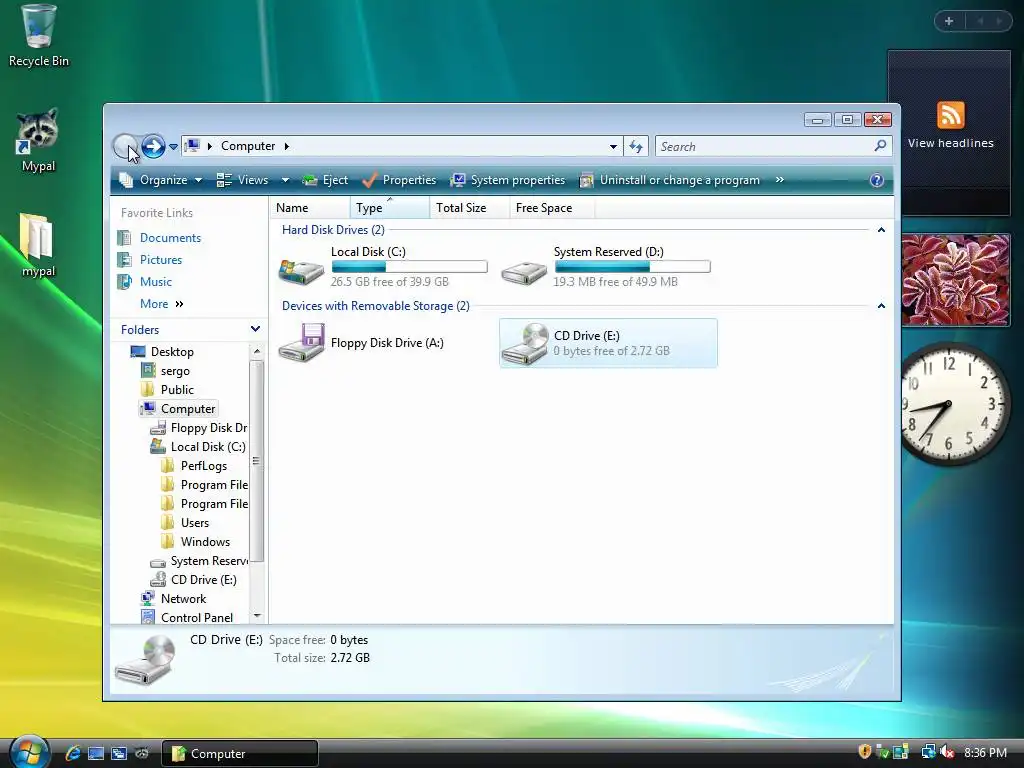
Task: Click the Forward navigation arrow button
Action: (153, 146)
